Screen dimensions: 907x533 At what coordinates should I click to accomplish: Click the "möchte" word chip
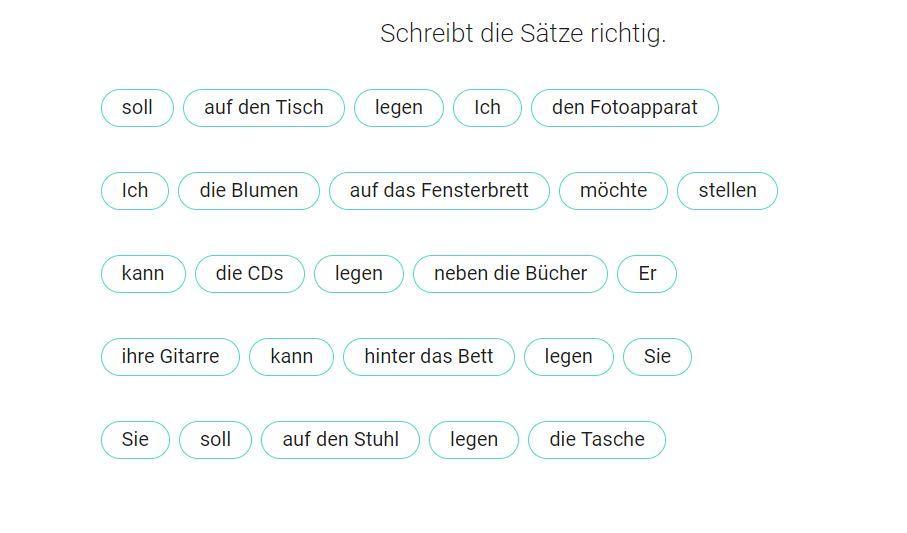coord(613,191)
